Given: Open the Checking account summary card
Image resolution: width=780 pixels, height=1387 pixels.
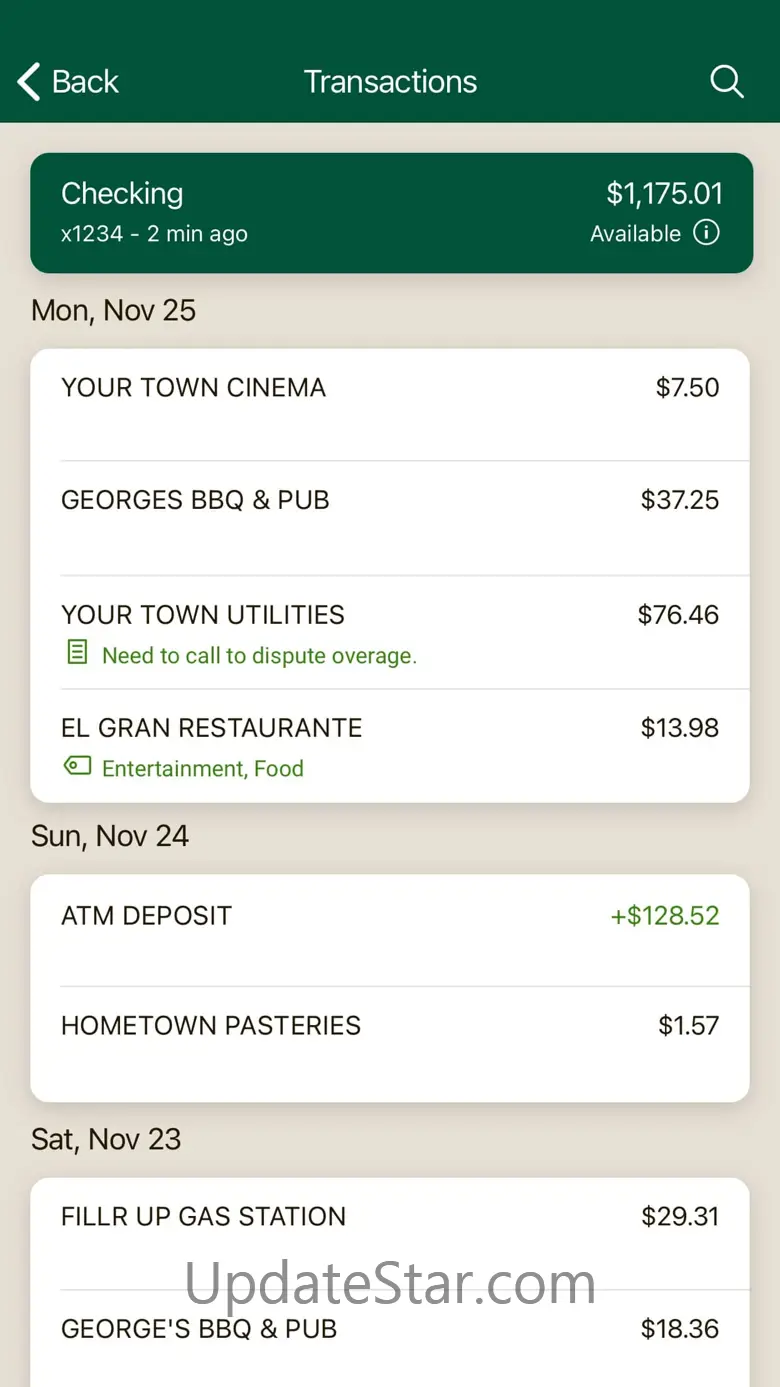Looking at the screenshot, I should point(390,213).
